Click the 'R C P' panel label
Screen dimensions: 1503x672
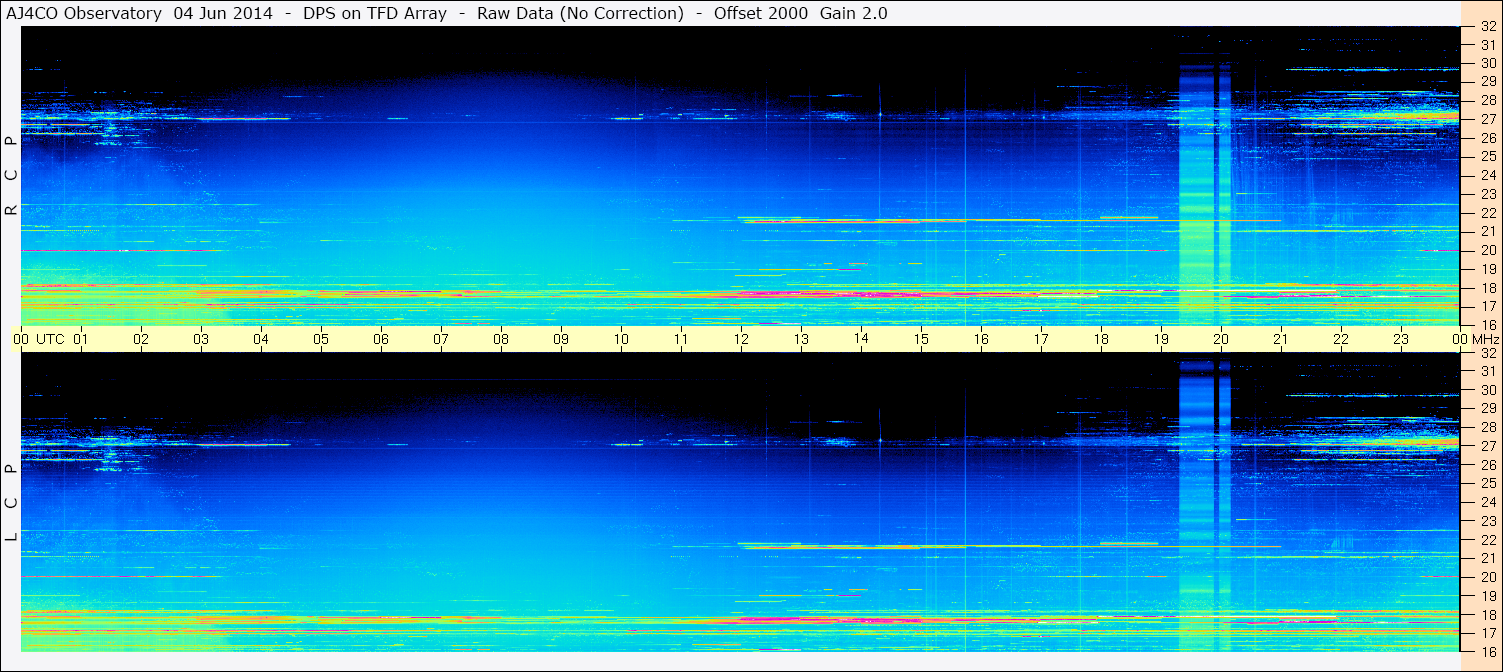pyautogui.click(x=11, y=175)
